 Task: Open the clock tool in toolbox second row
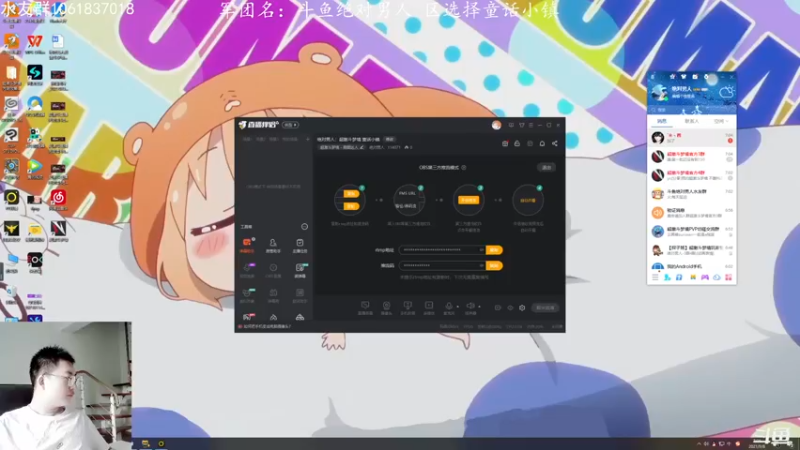(x=273, y=270)
